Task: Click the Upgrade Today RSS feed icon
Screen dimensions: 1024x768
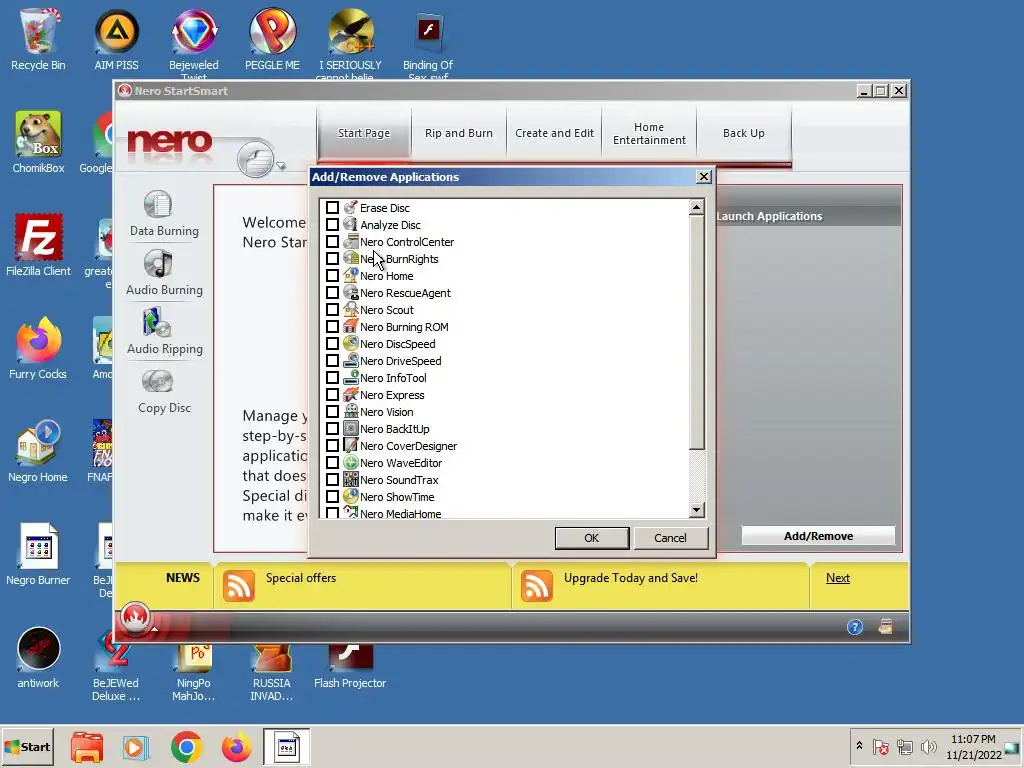Action: coord(537,585)
